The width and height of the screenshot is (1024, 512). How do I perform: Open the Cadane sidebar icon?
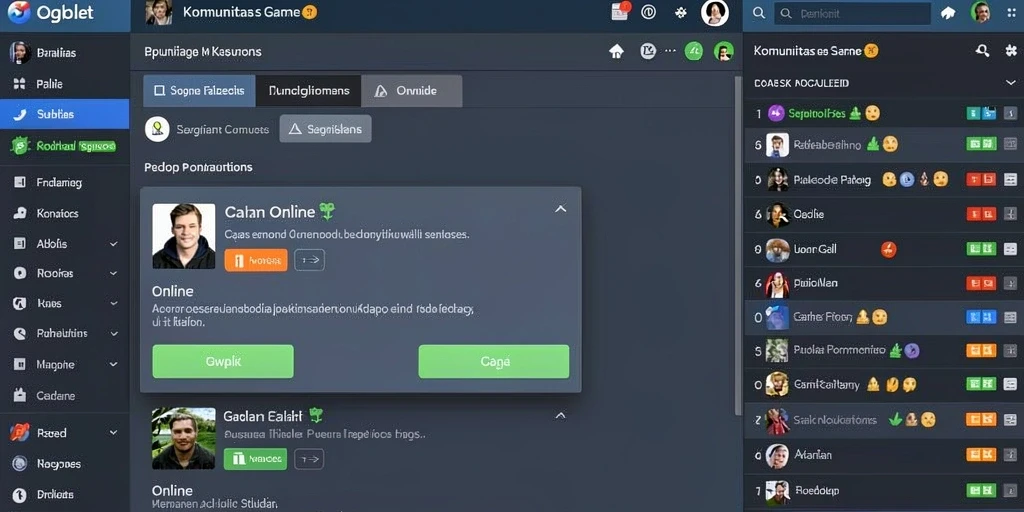[x=19, y=395]
